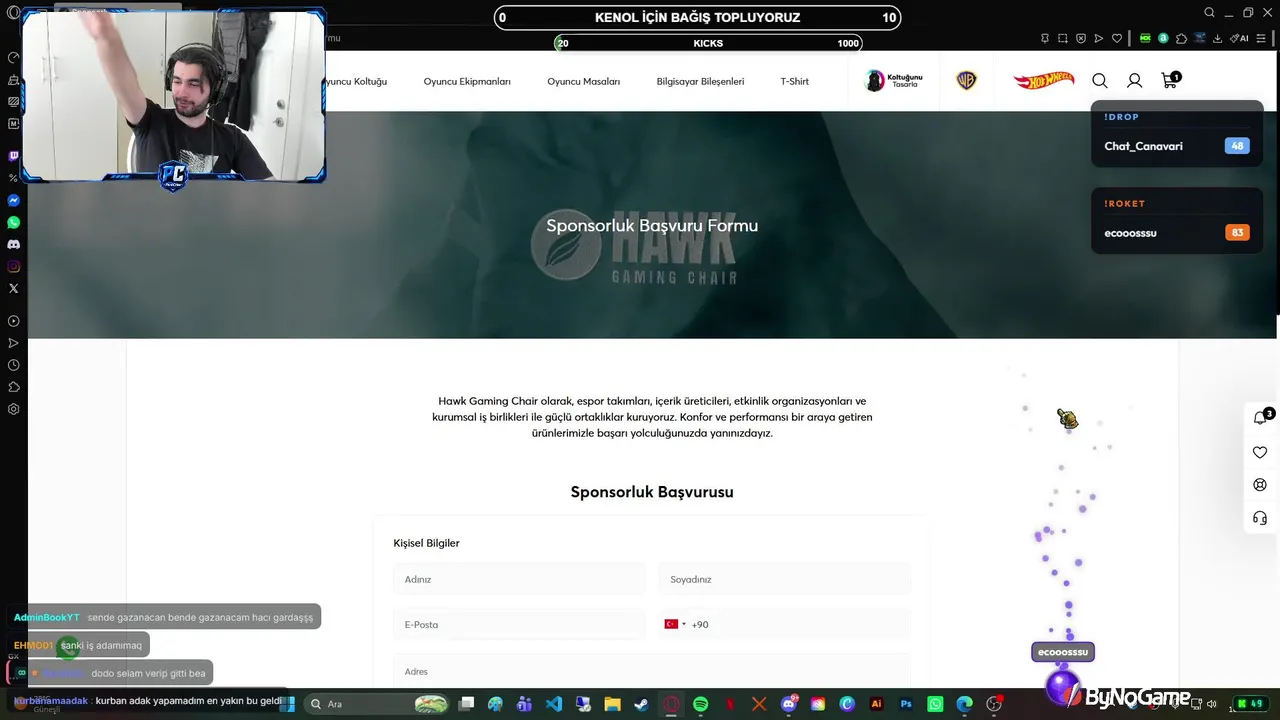Screen dimensions: 1280x720
Task: Open Spotify from the taskbar
Action: (x=700, y=704)
